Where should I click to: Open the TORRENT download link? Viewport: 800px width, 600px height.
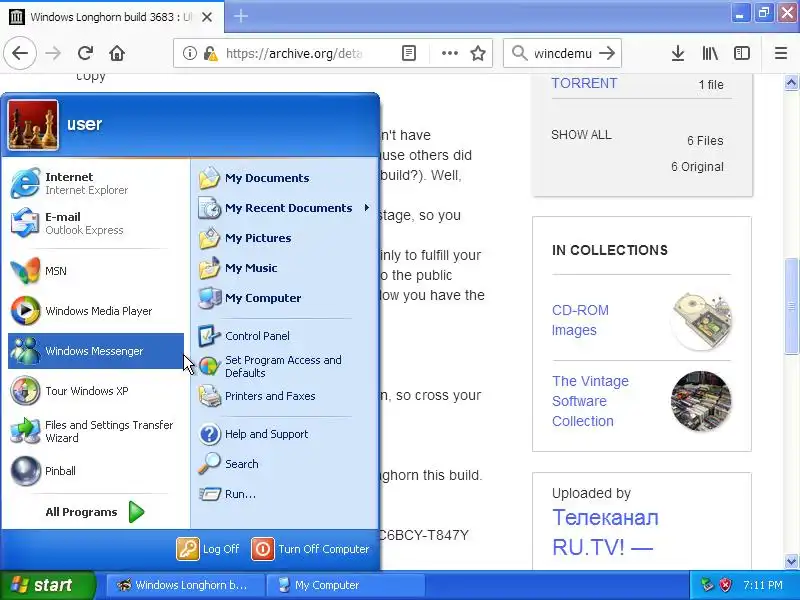[584, 83]
